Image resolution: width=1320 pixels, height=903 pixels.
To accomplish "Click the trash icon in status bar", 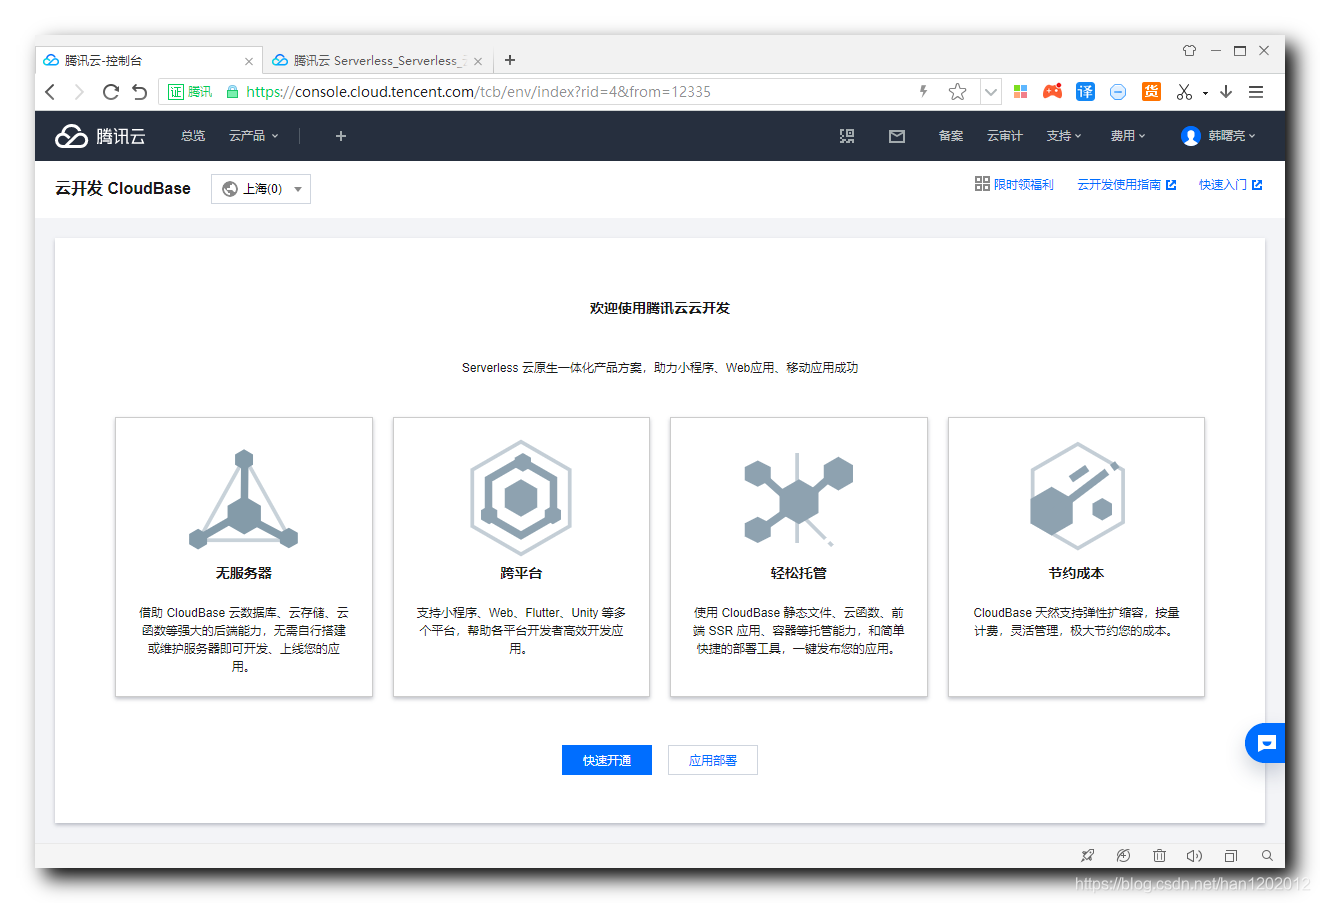I will 1159,856.
